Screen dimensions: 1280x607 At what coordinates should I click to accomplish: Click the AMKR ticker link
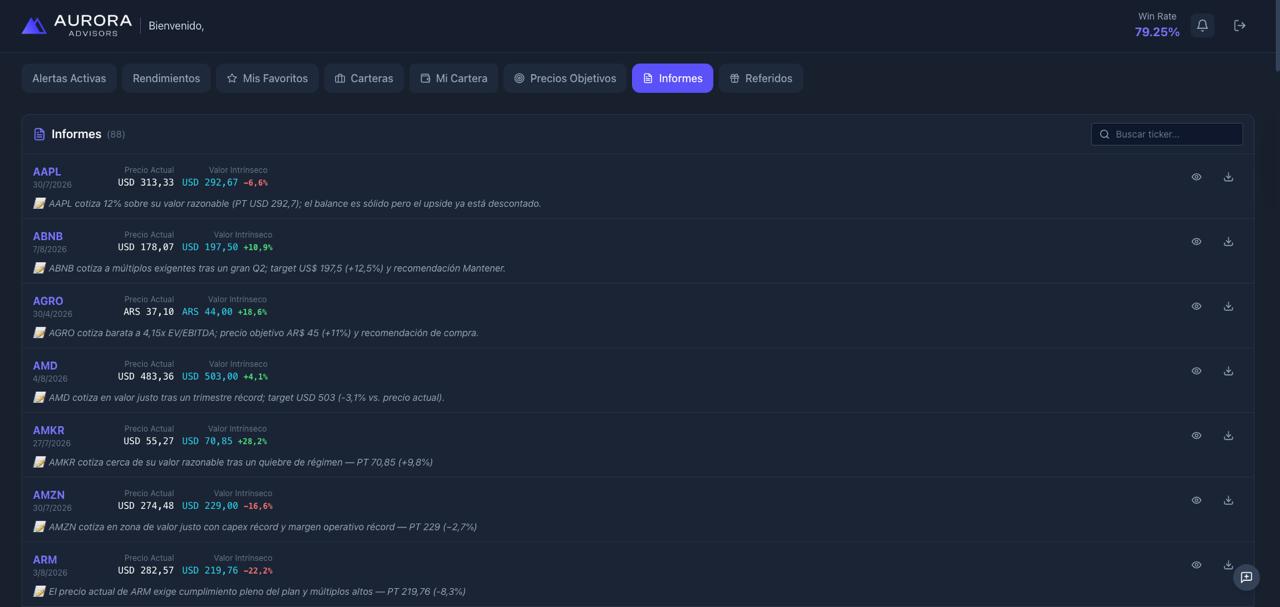pyautogui.click(x=48, y=431)
